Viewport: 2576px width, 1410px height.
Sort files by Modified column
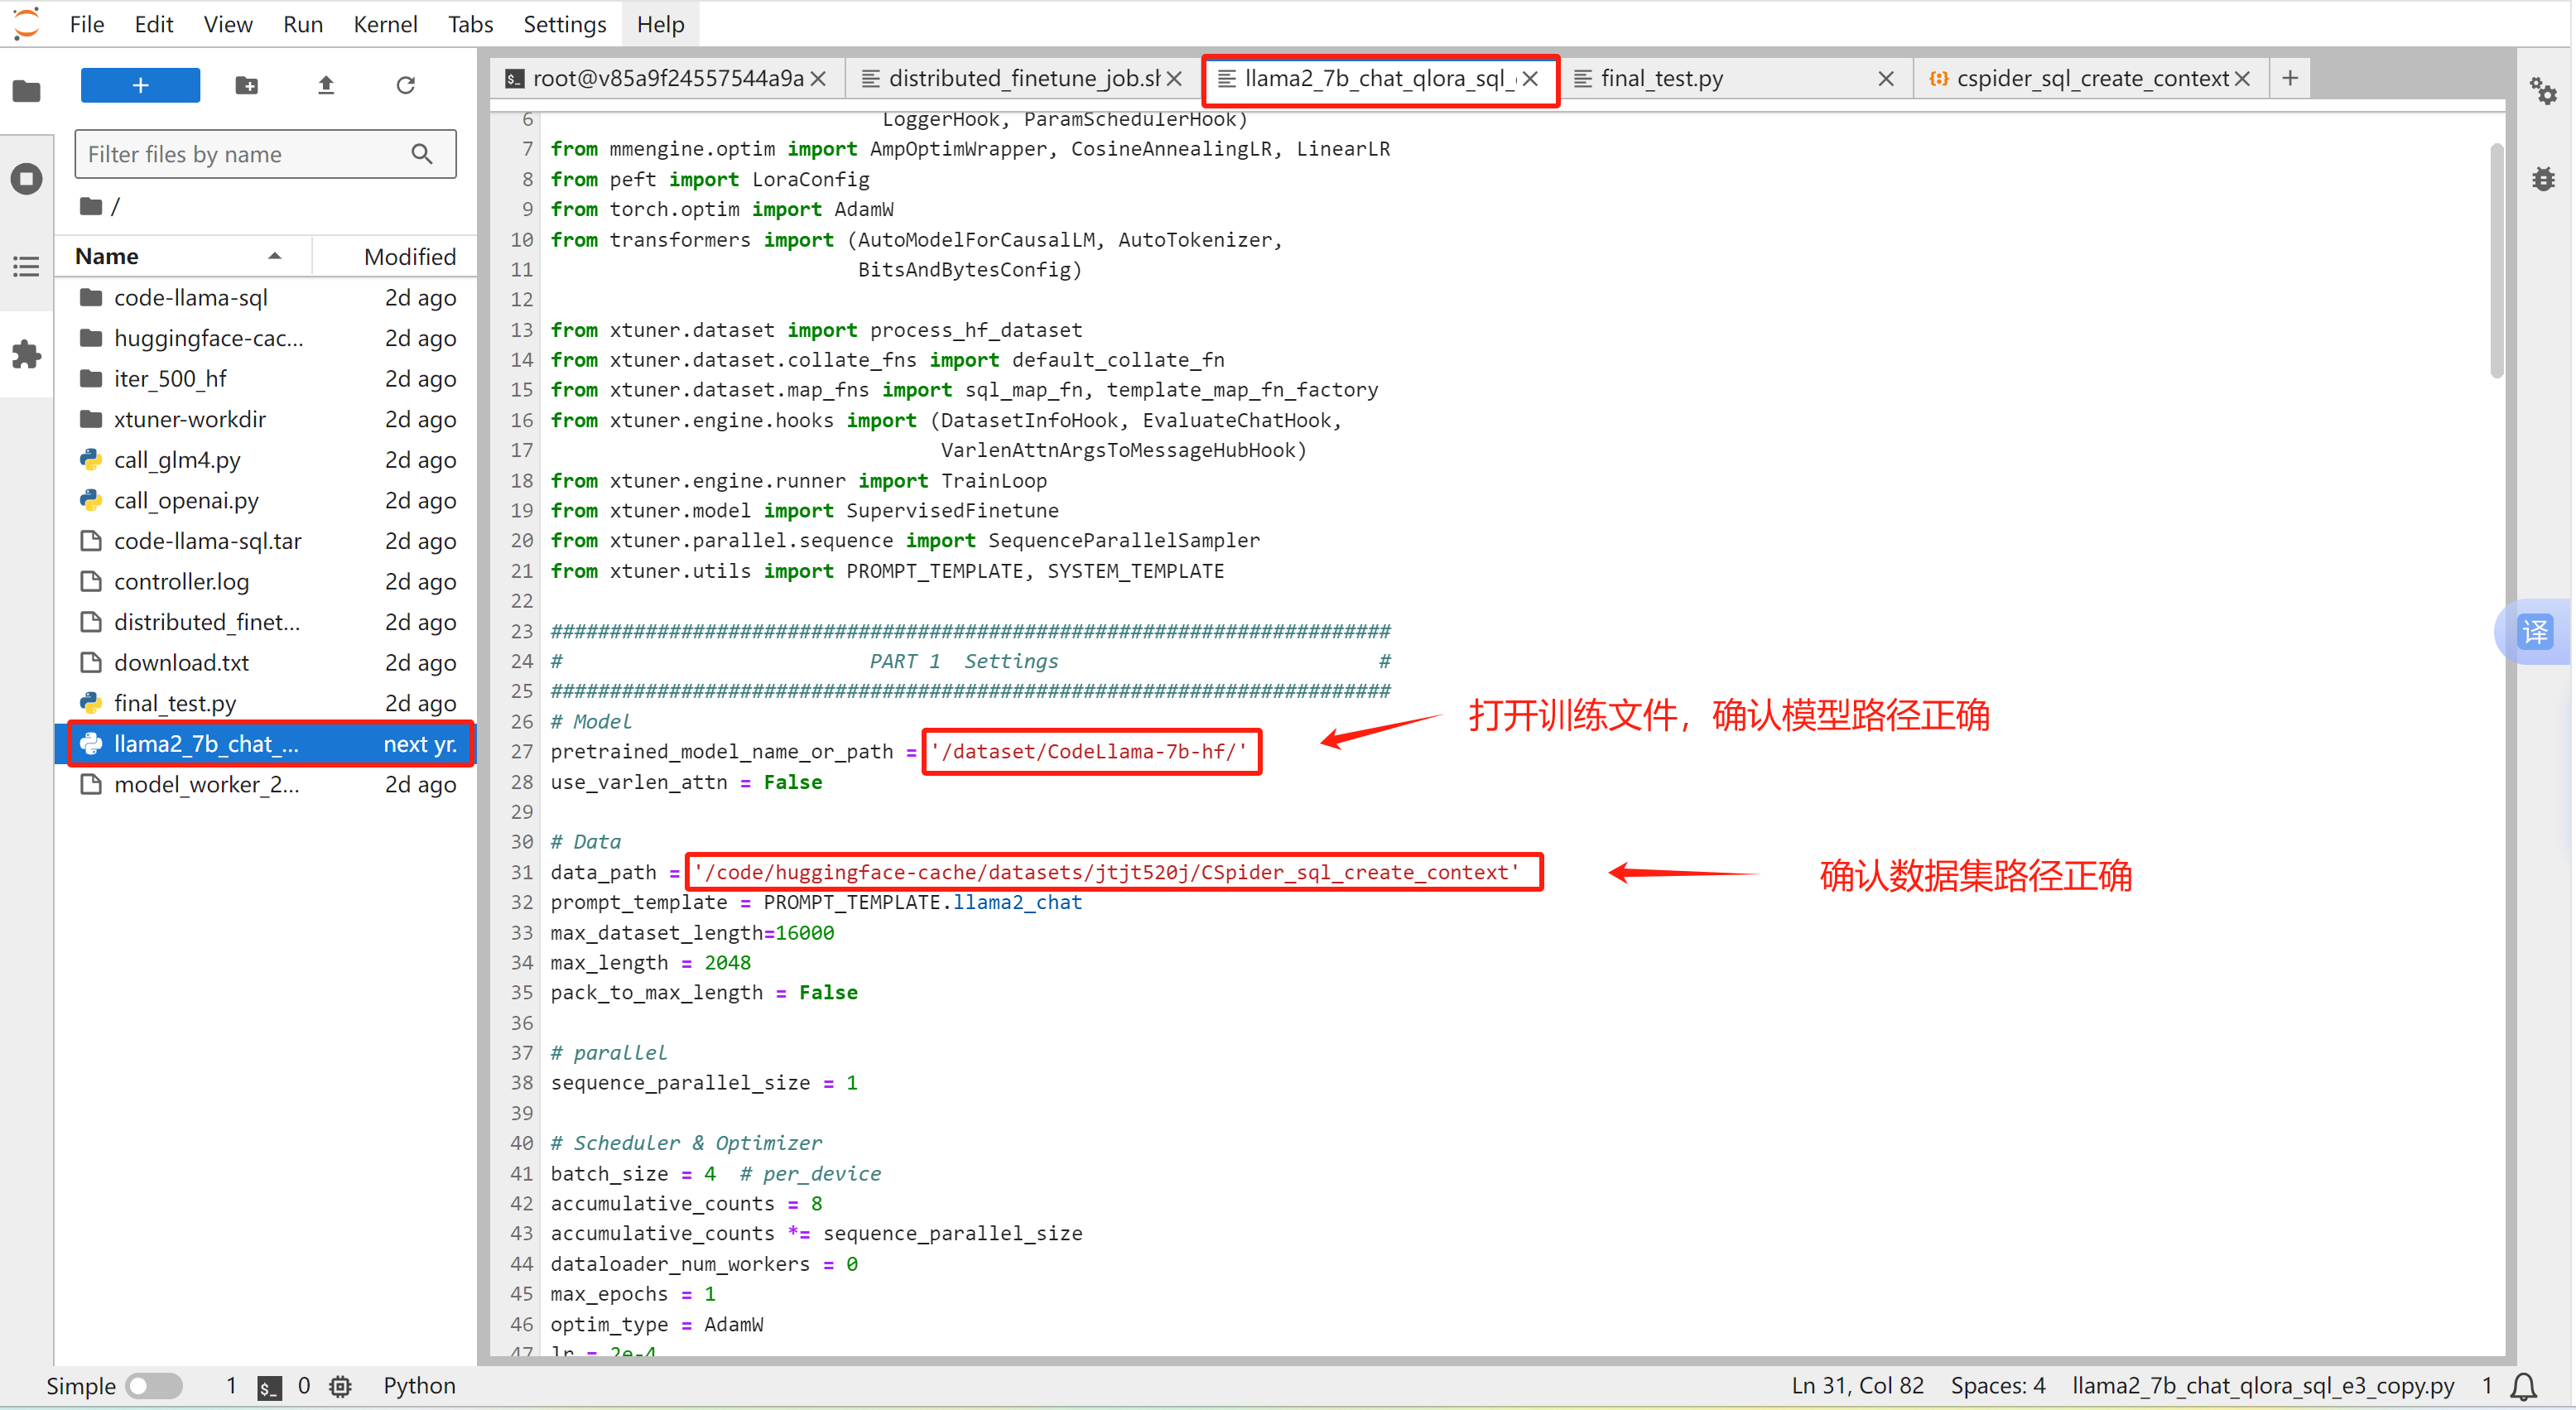[x=395, y=256]
